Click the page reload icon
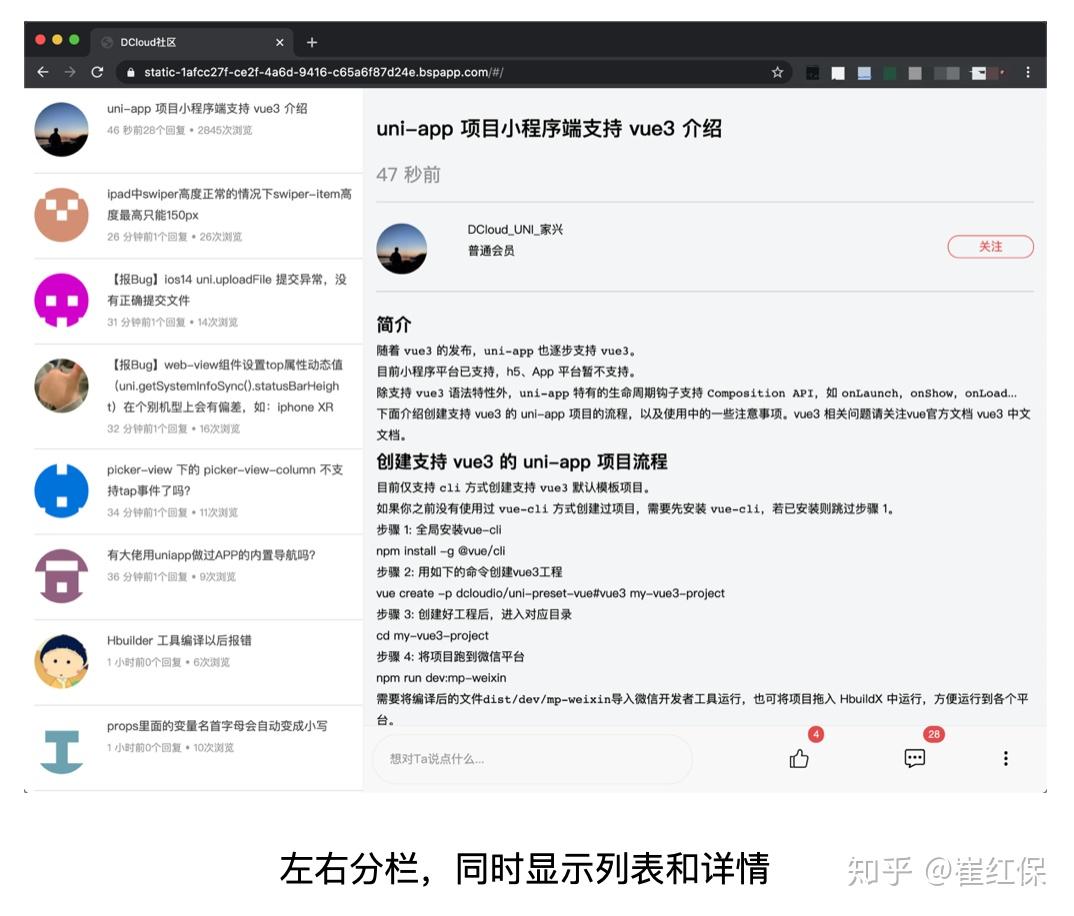This screenshot has height=916, width=1074. tap(97, 72)
